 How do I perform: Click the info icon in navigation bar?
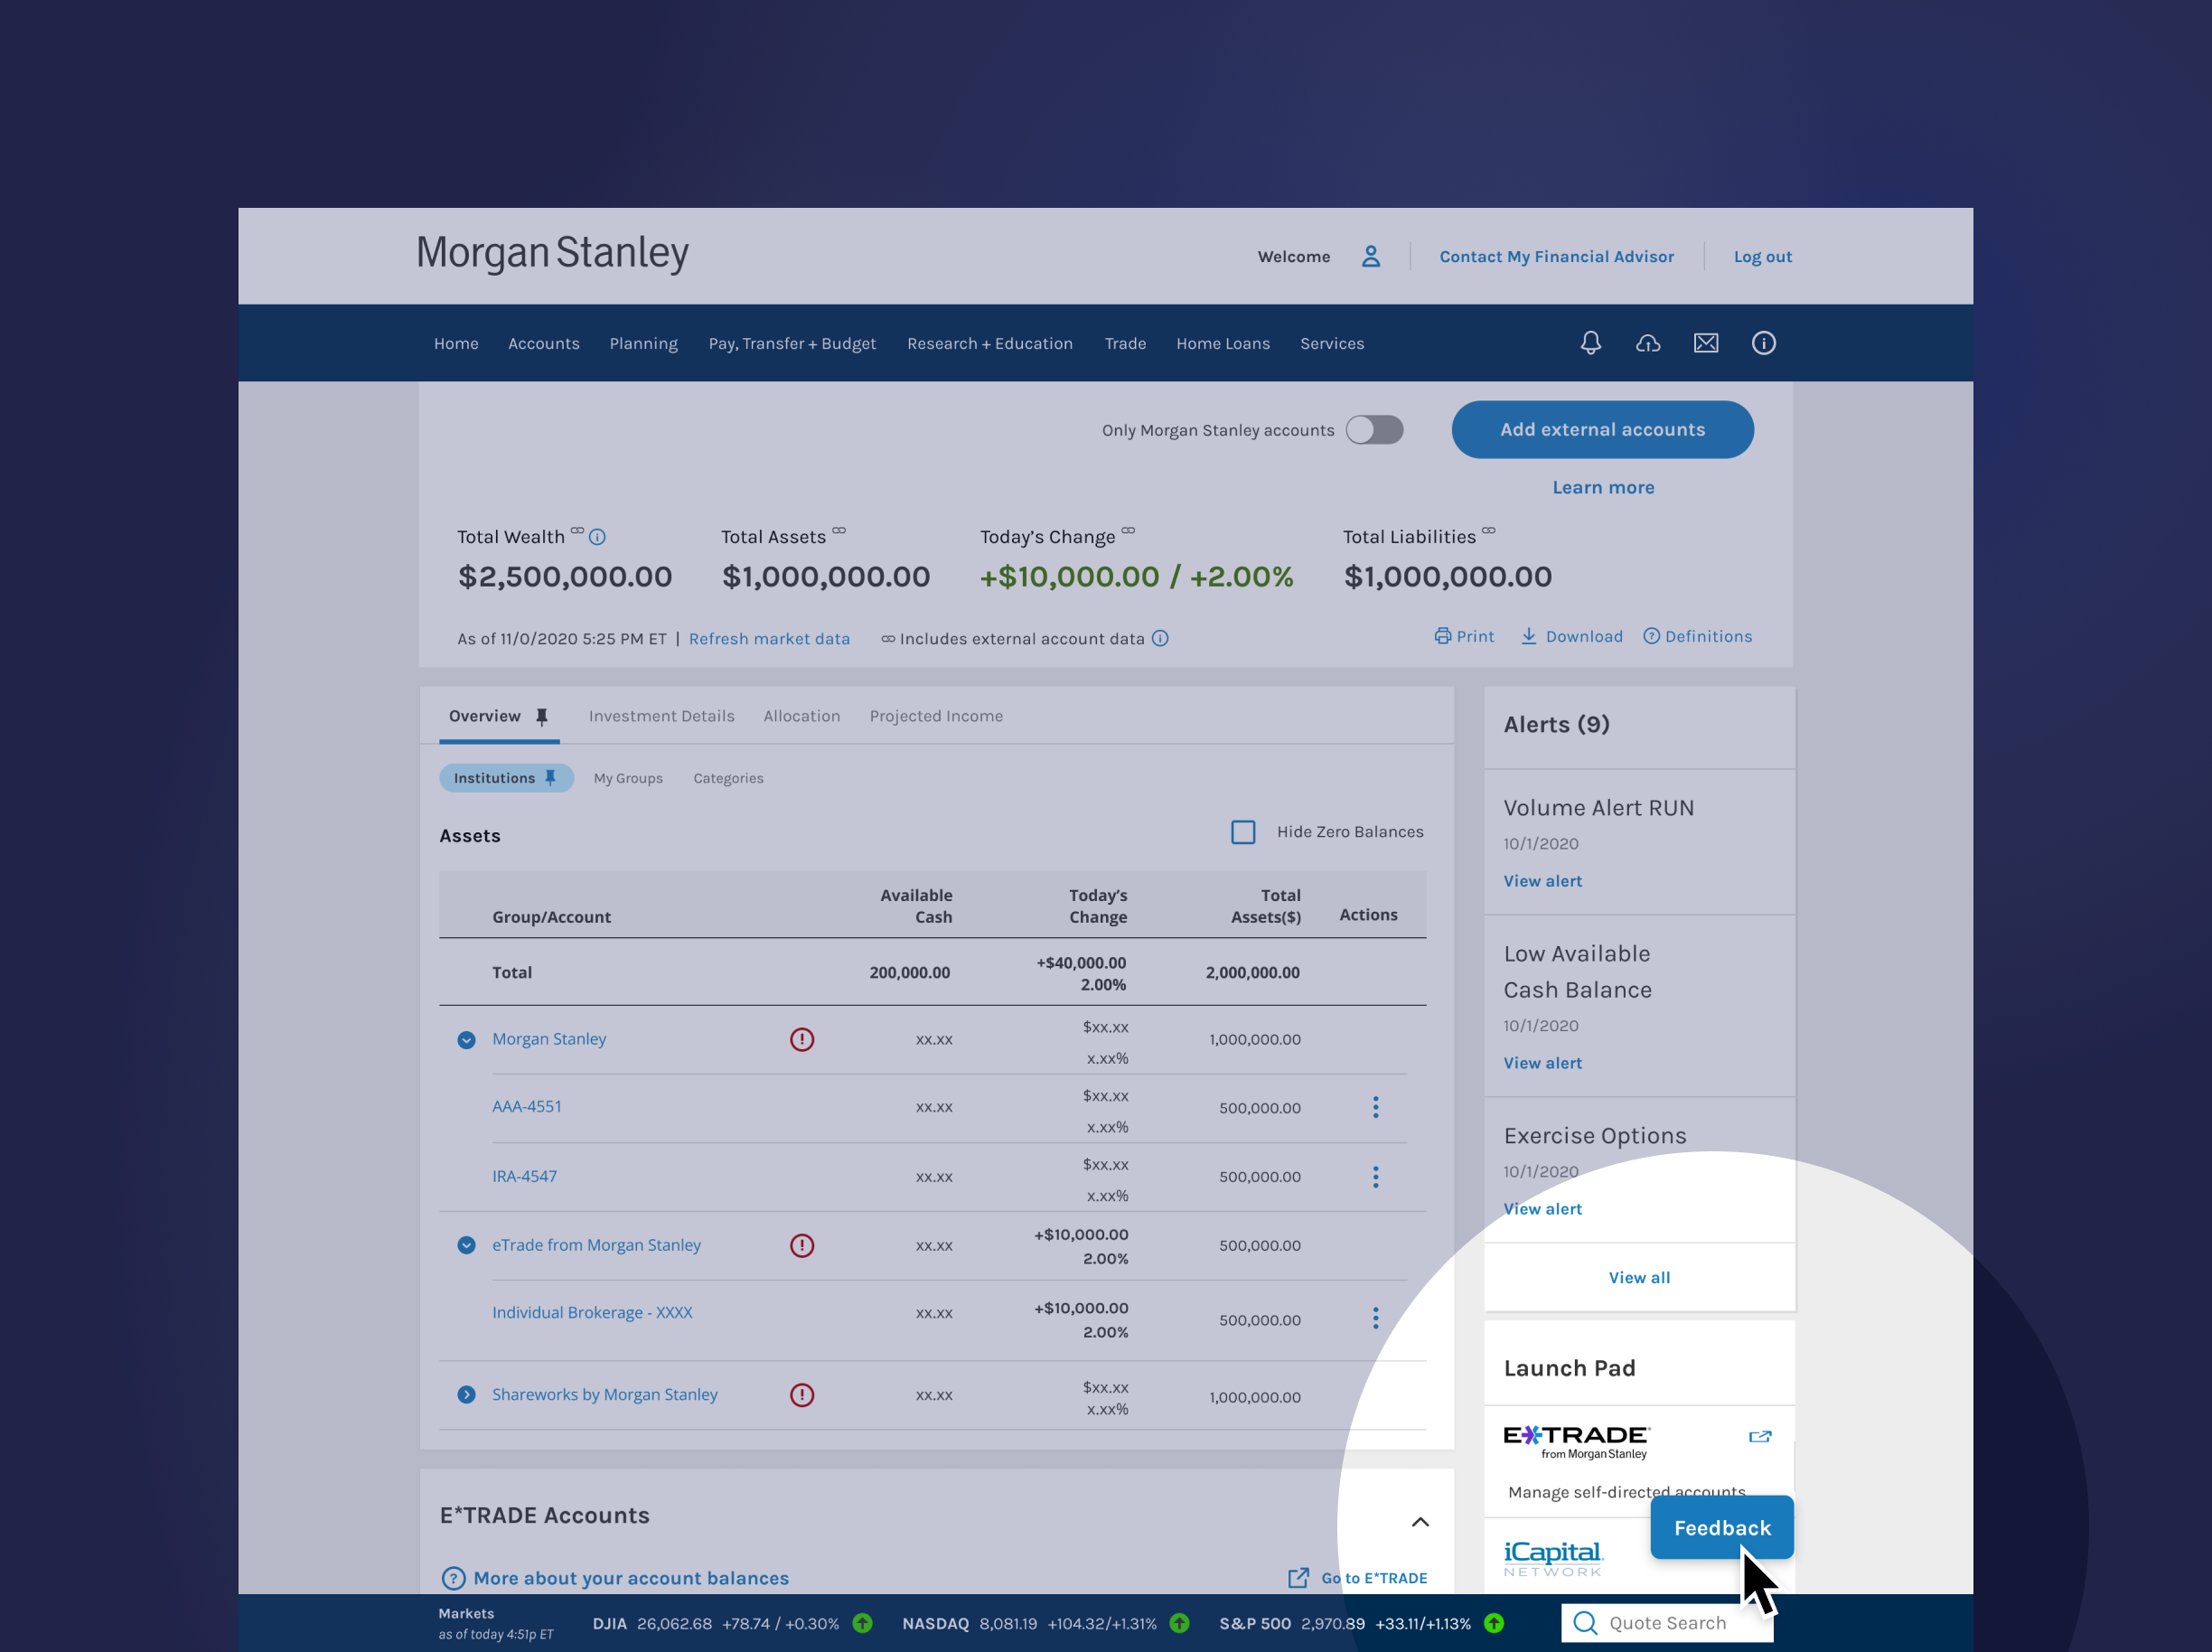coord(1764,343)
